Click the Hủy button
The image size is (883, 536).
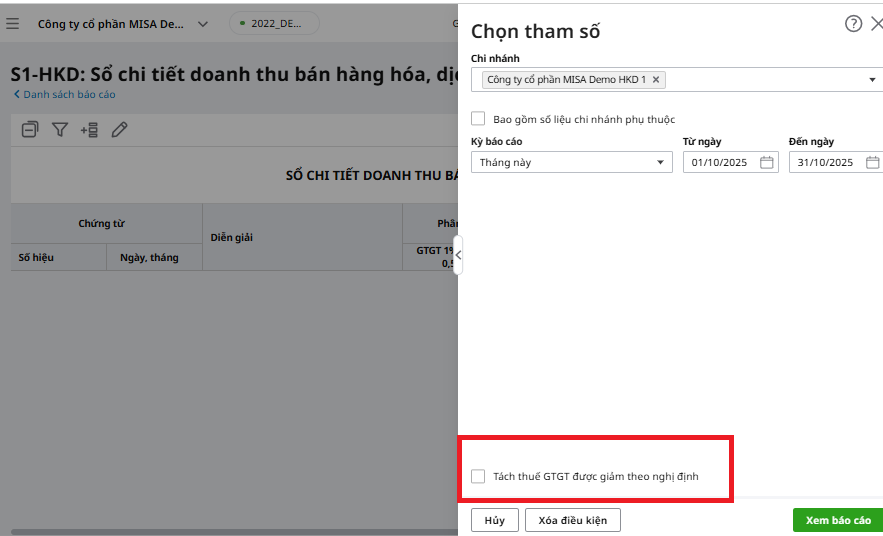[x=494, y=520]
